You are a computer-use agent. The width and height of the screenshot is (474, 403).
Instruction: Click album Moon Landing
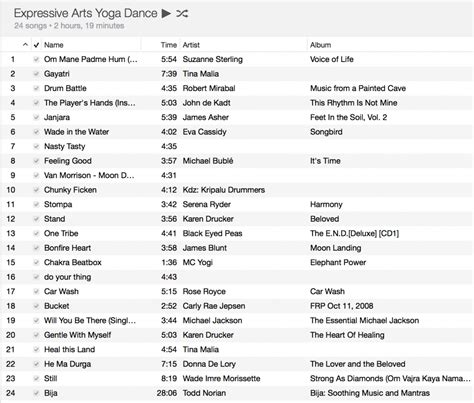pos(335,248)
